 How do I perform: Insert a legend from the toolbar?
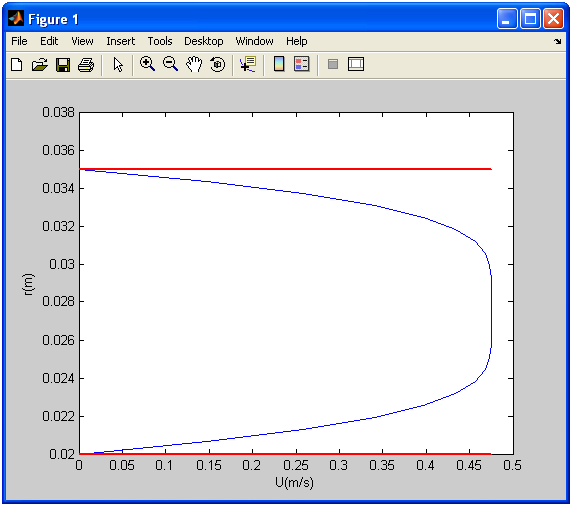[302, 64]
